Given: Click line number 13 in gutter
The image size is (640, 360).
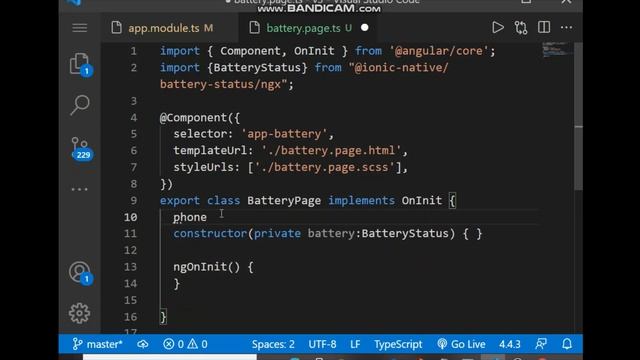Looking at the screenshot, I should click(130, 267).
